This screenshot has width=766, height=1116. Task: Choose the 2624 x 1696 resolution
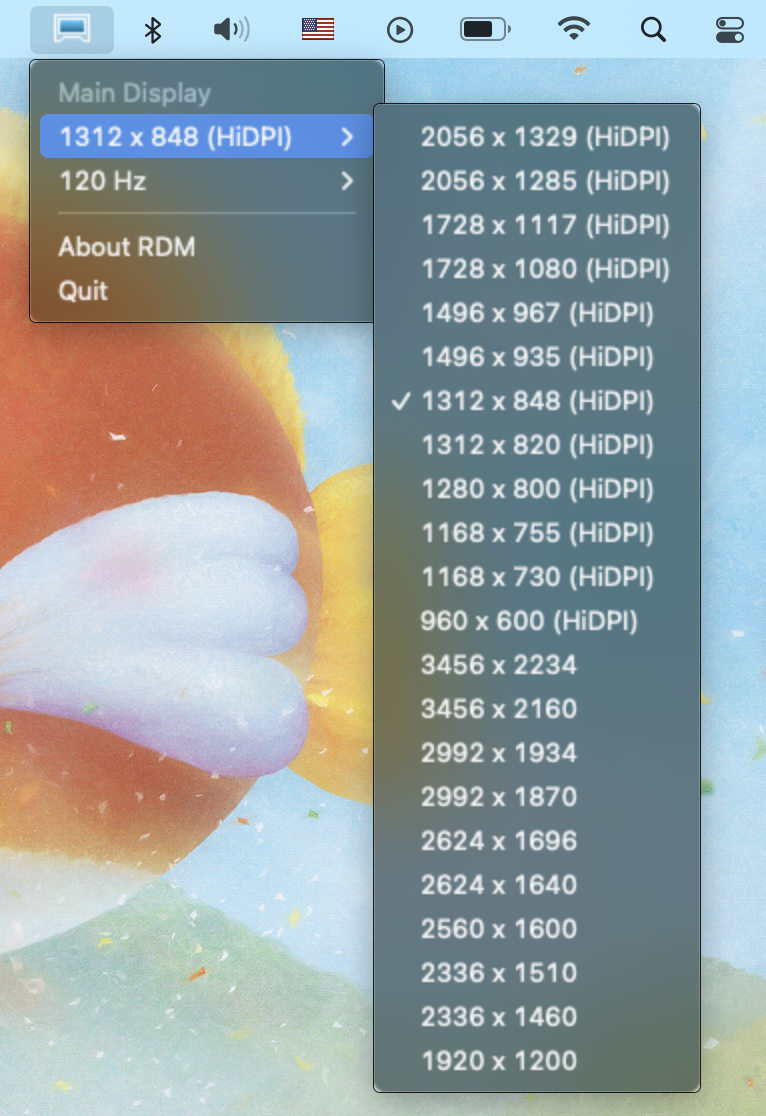[x=537, y=841]
